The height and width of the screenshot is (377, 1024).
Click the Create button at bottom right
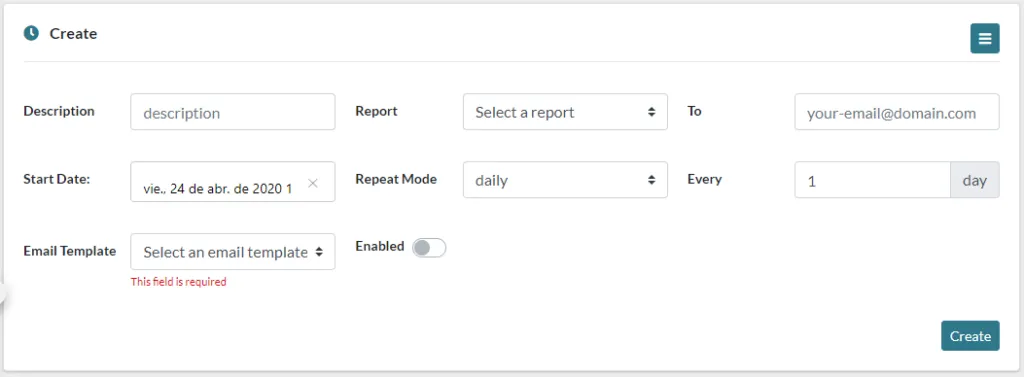[970, 336]
